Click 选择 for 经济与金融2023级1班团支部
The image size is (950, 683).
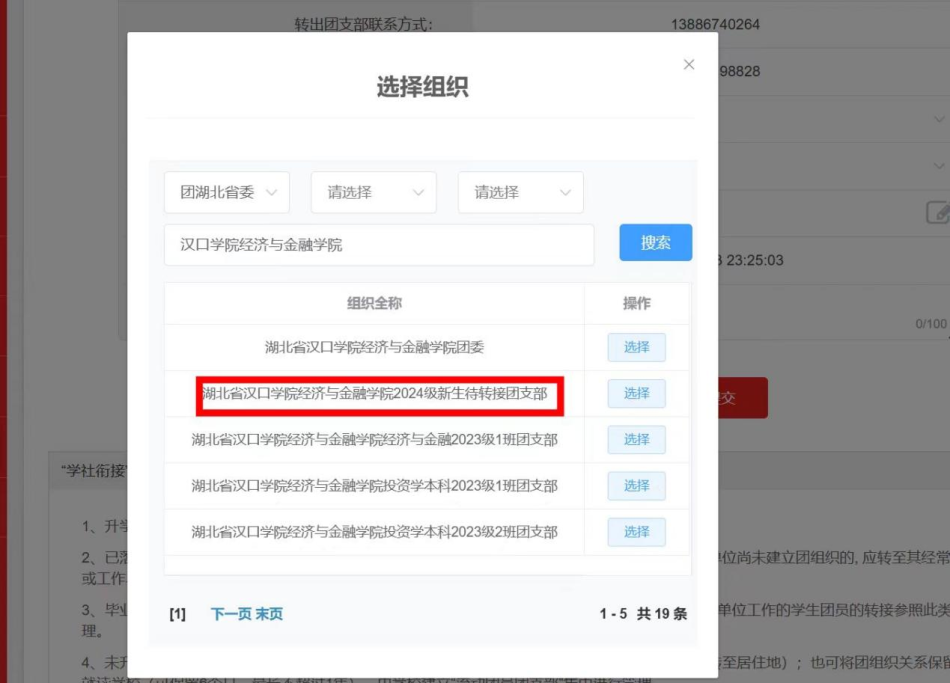(636, 440)
